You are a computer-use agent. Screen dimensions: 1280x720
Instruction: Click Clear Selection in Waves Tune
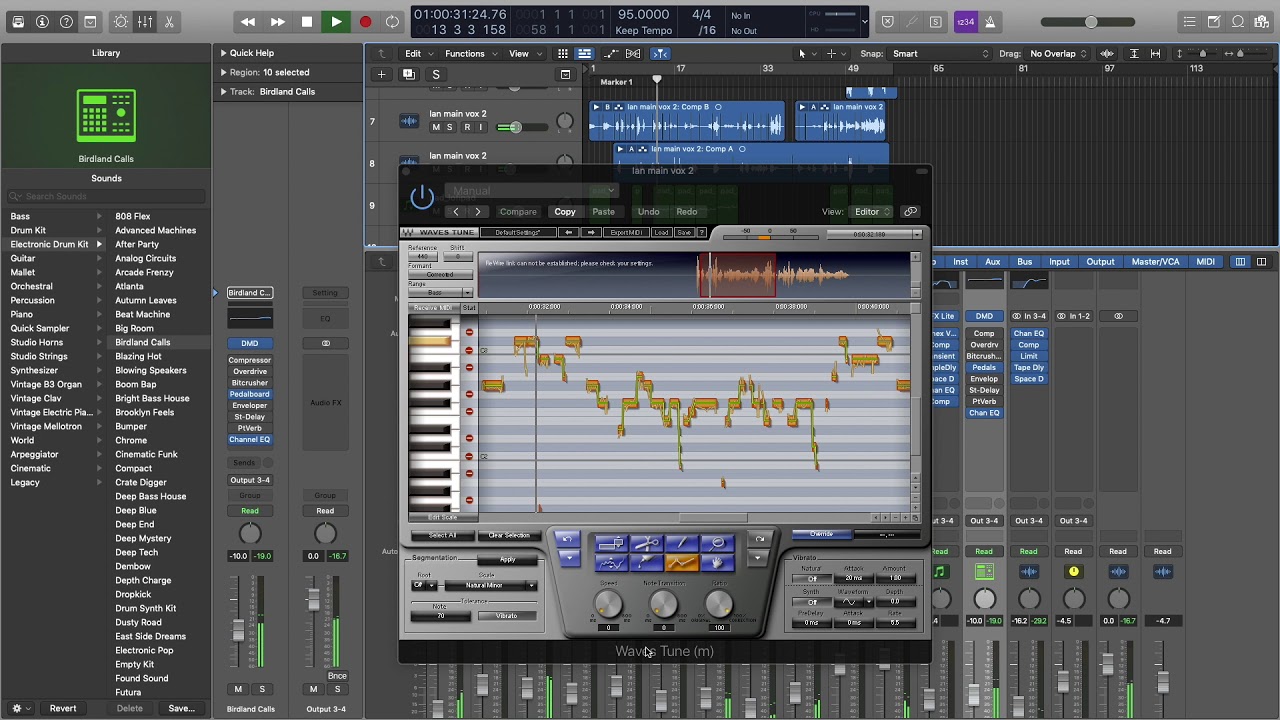click(509, 536)
